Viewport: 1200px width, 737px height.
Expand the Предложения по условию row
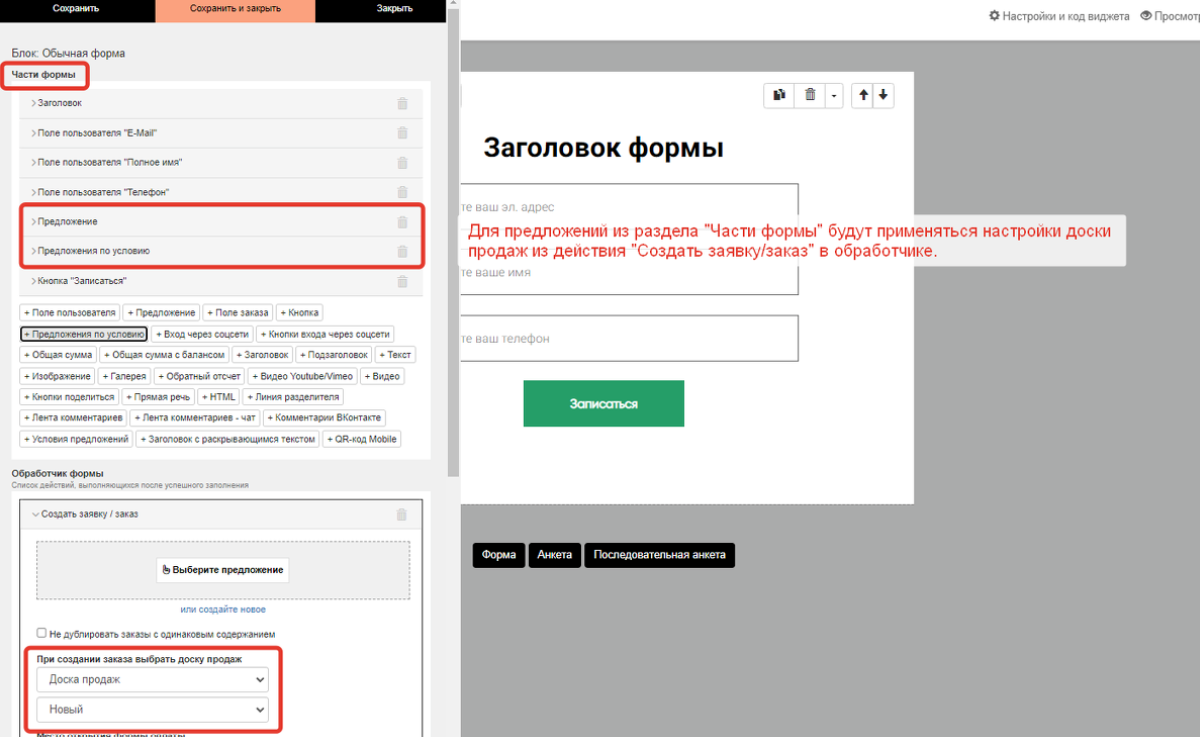[x=221, y=251]
